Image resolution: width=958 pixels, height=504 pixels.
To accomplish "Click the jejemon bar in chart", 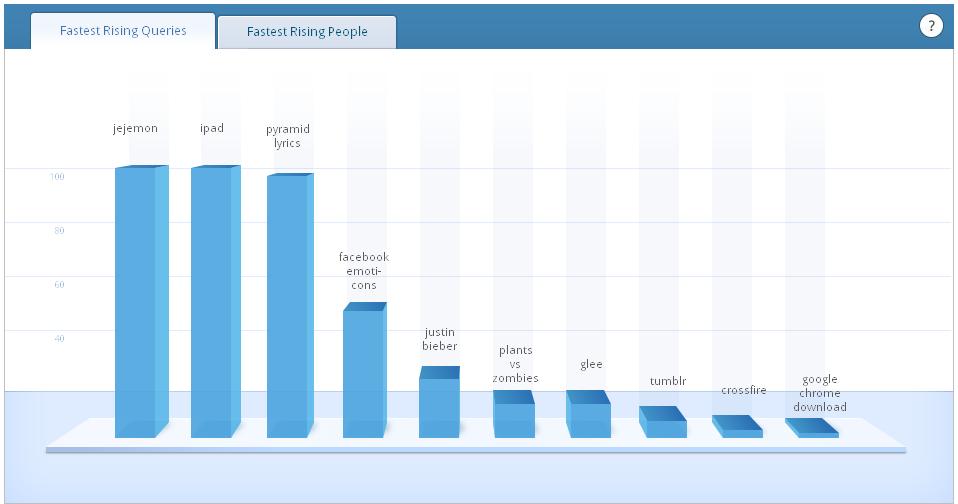I will 139,300.
